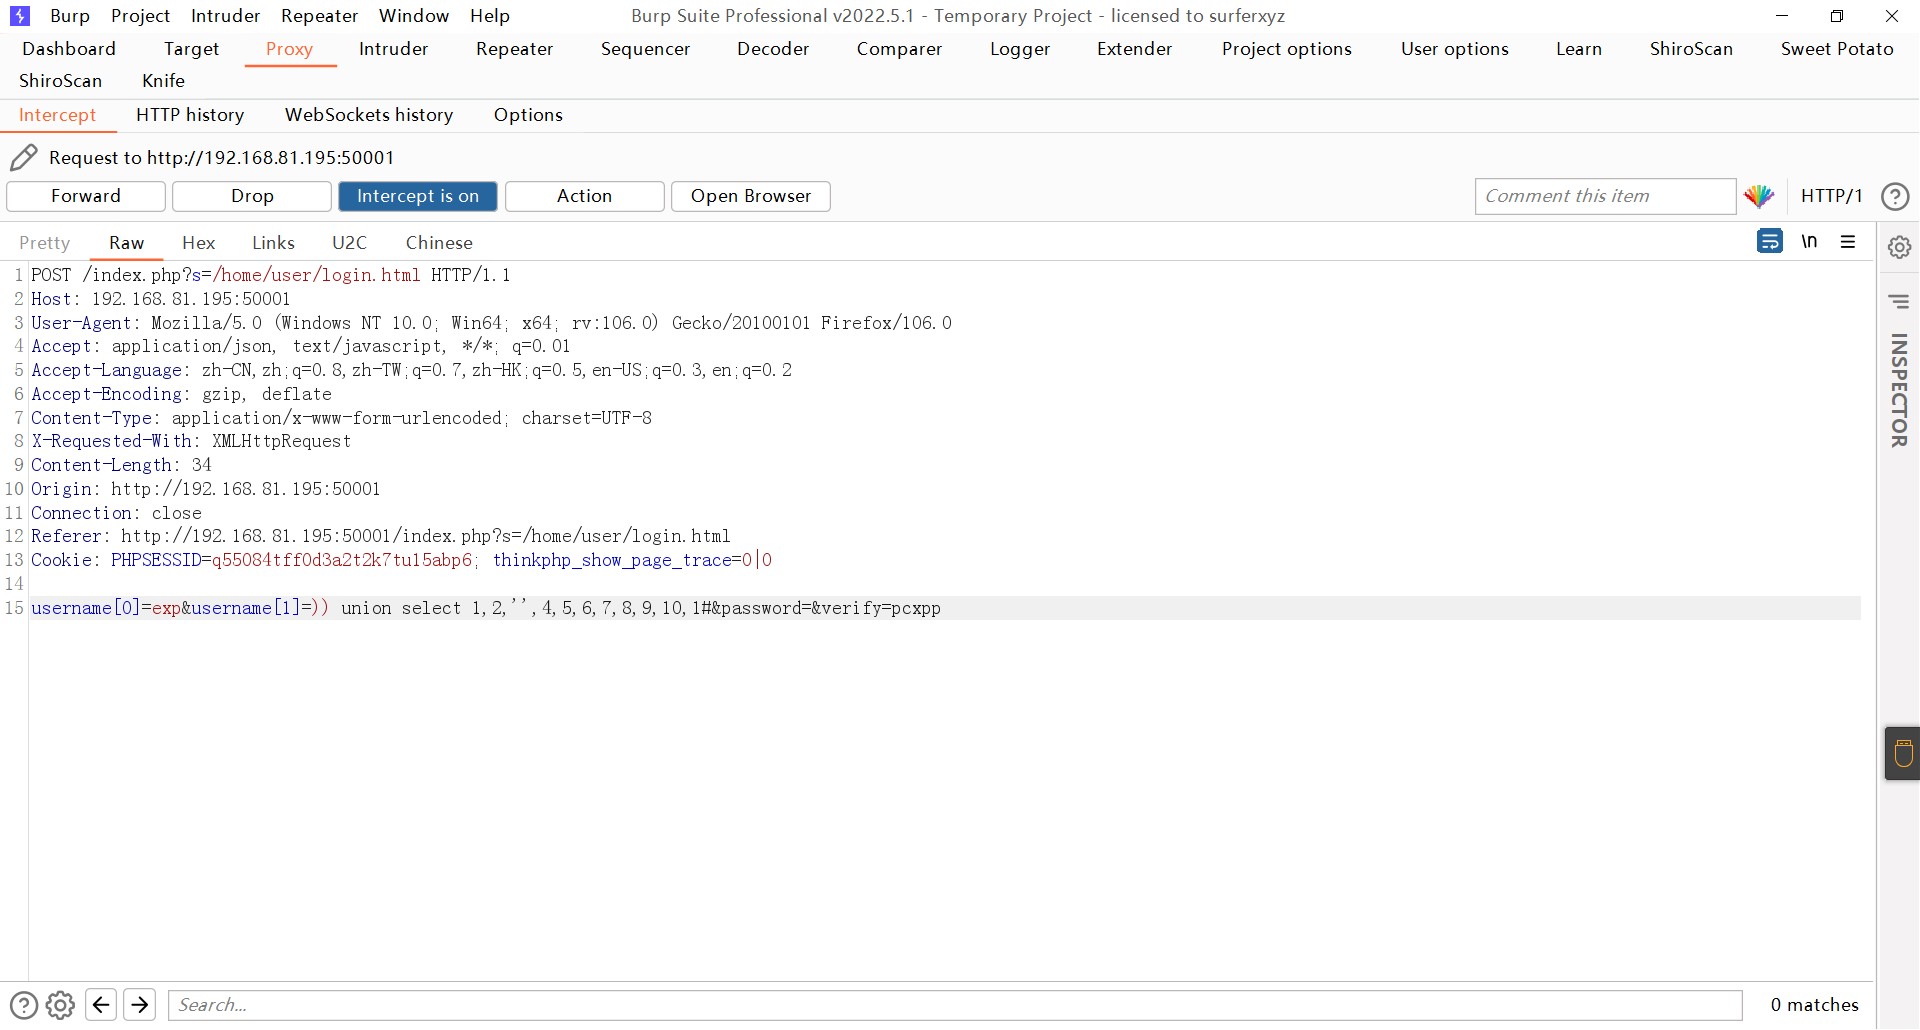Viewport: 1920px width, 1030px height.
Task: Open the Help menu
Action: [490, 16]
